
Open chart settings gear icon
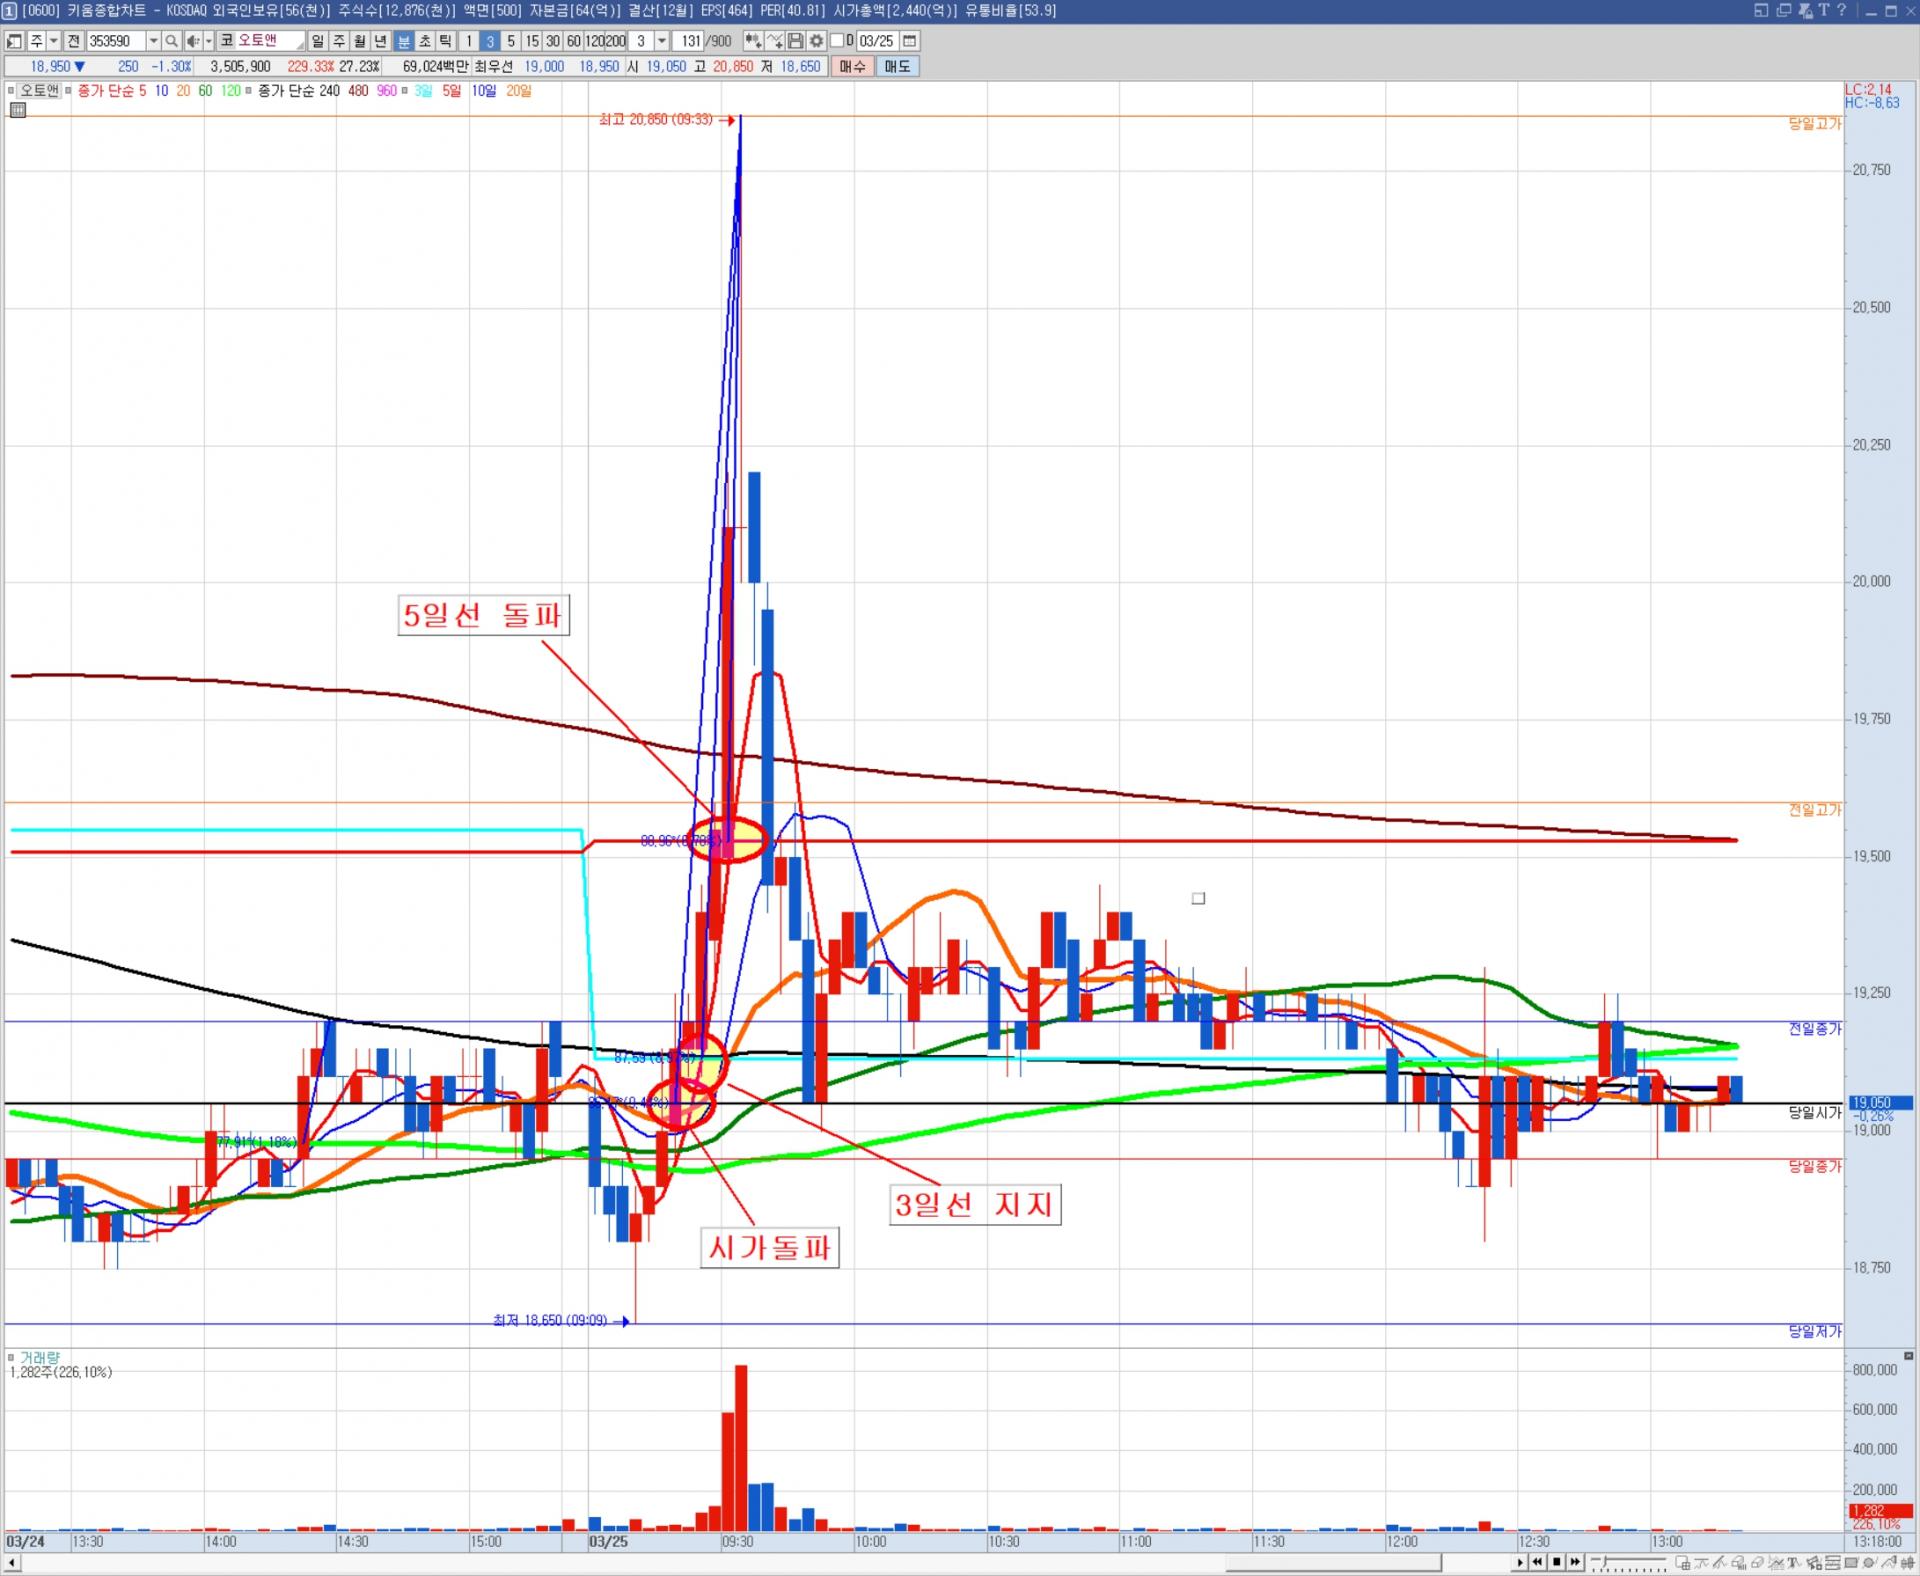click(x=816, y=41)
